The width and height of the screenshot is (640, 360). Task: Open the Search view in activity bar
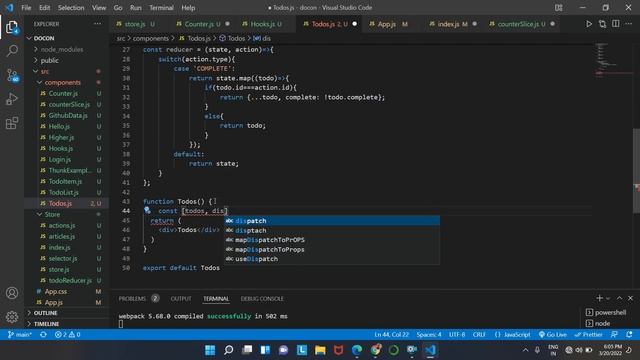click(x=12, y=51)
